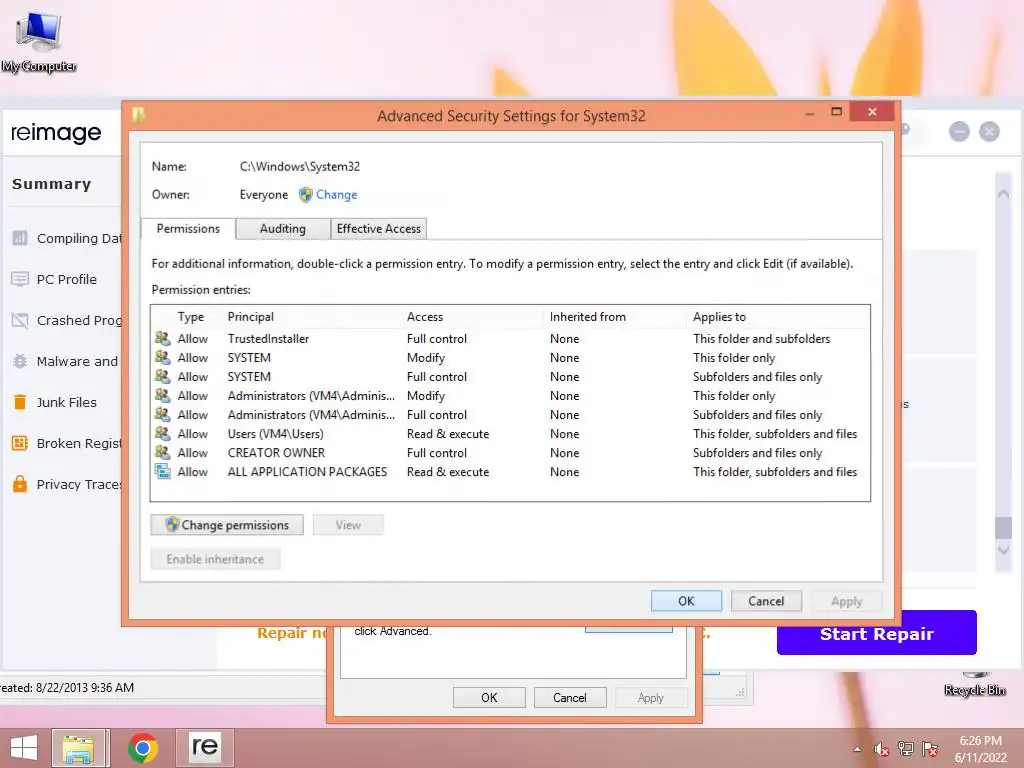This screenshot has height=768, width=1024.
Task: Maximize the Advanced Security Settings window
Action: pos(837,112)
